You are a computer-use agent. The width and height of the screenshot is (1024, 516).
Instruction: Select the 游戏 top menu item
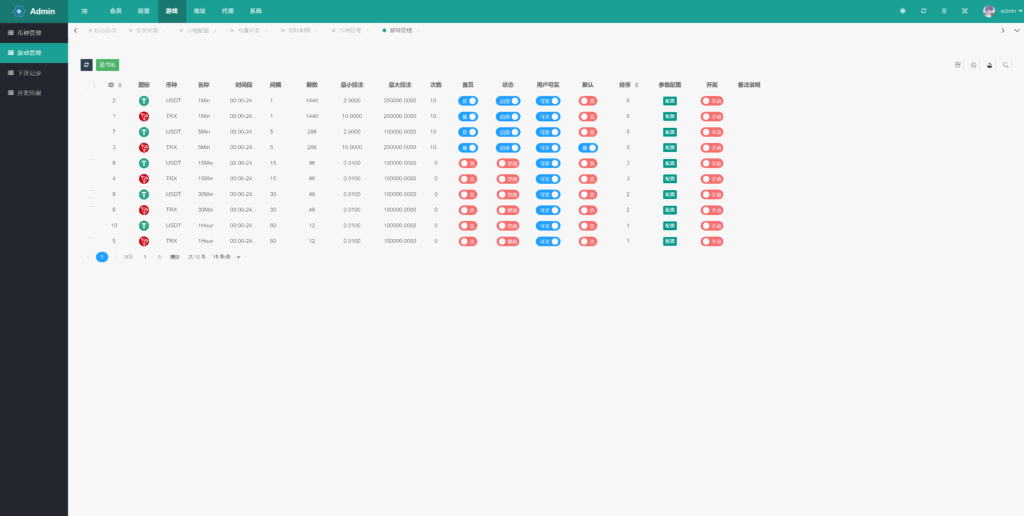[x=172, y=10]
